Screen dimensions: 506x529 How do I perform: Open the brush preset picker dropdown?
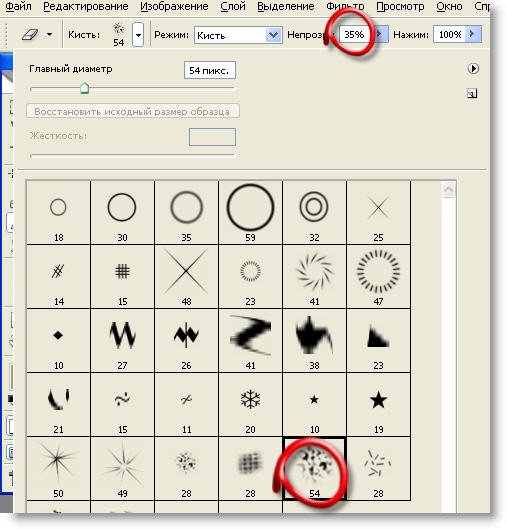[138, 34]
